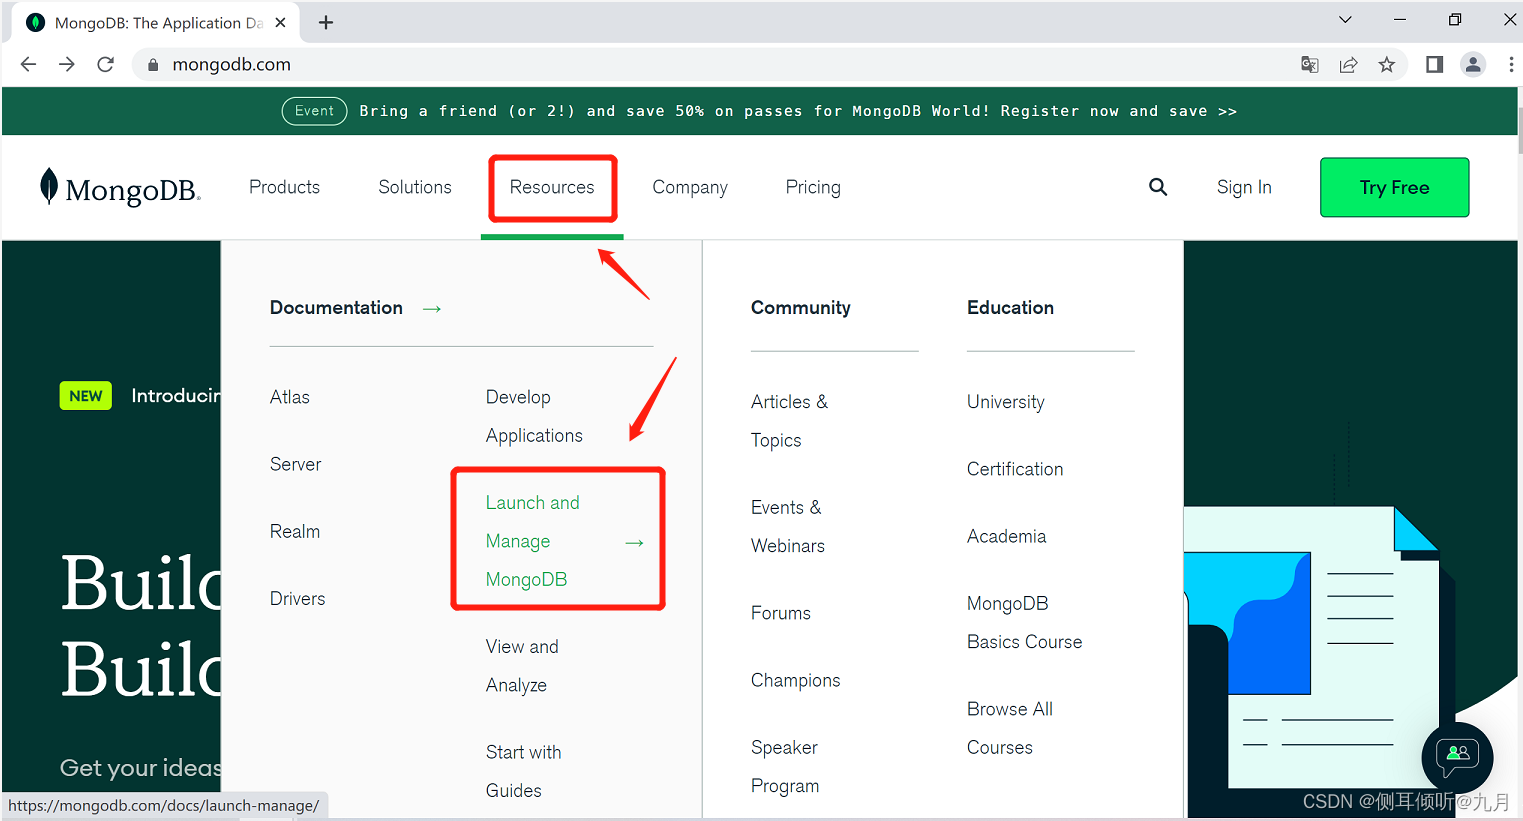
Task: Click the Community heading
Action: click(x=801, y=308)
